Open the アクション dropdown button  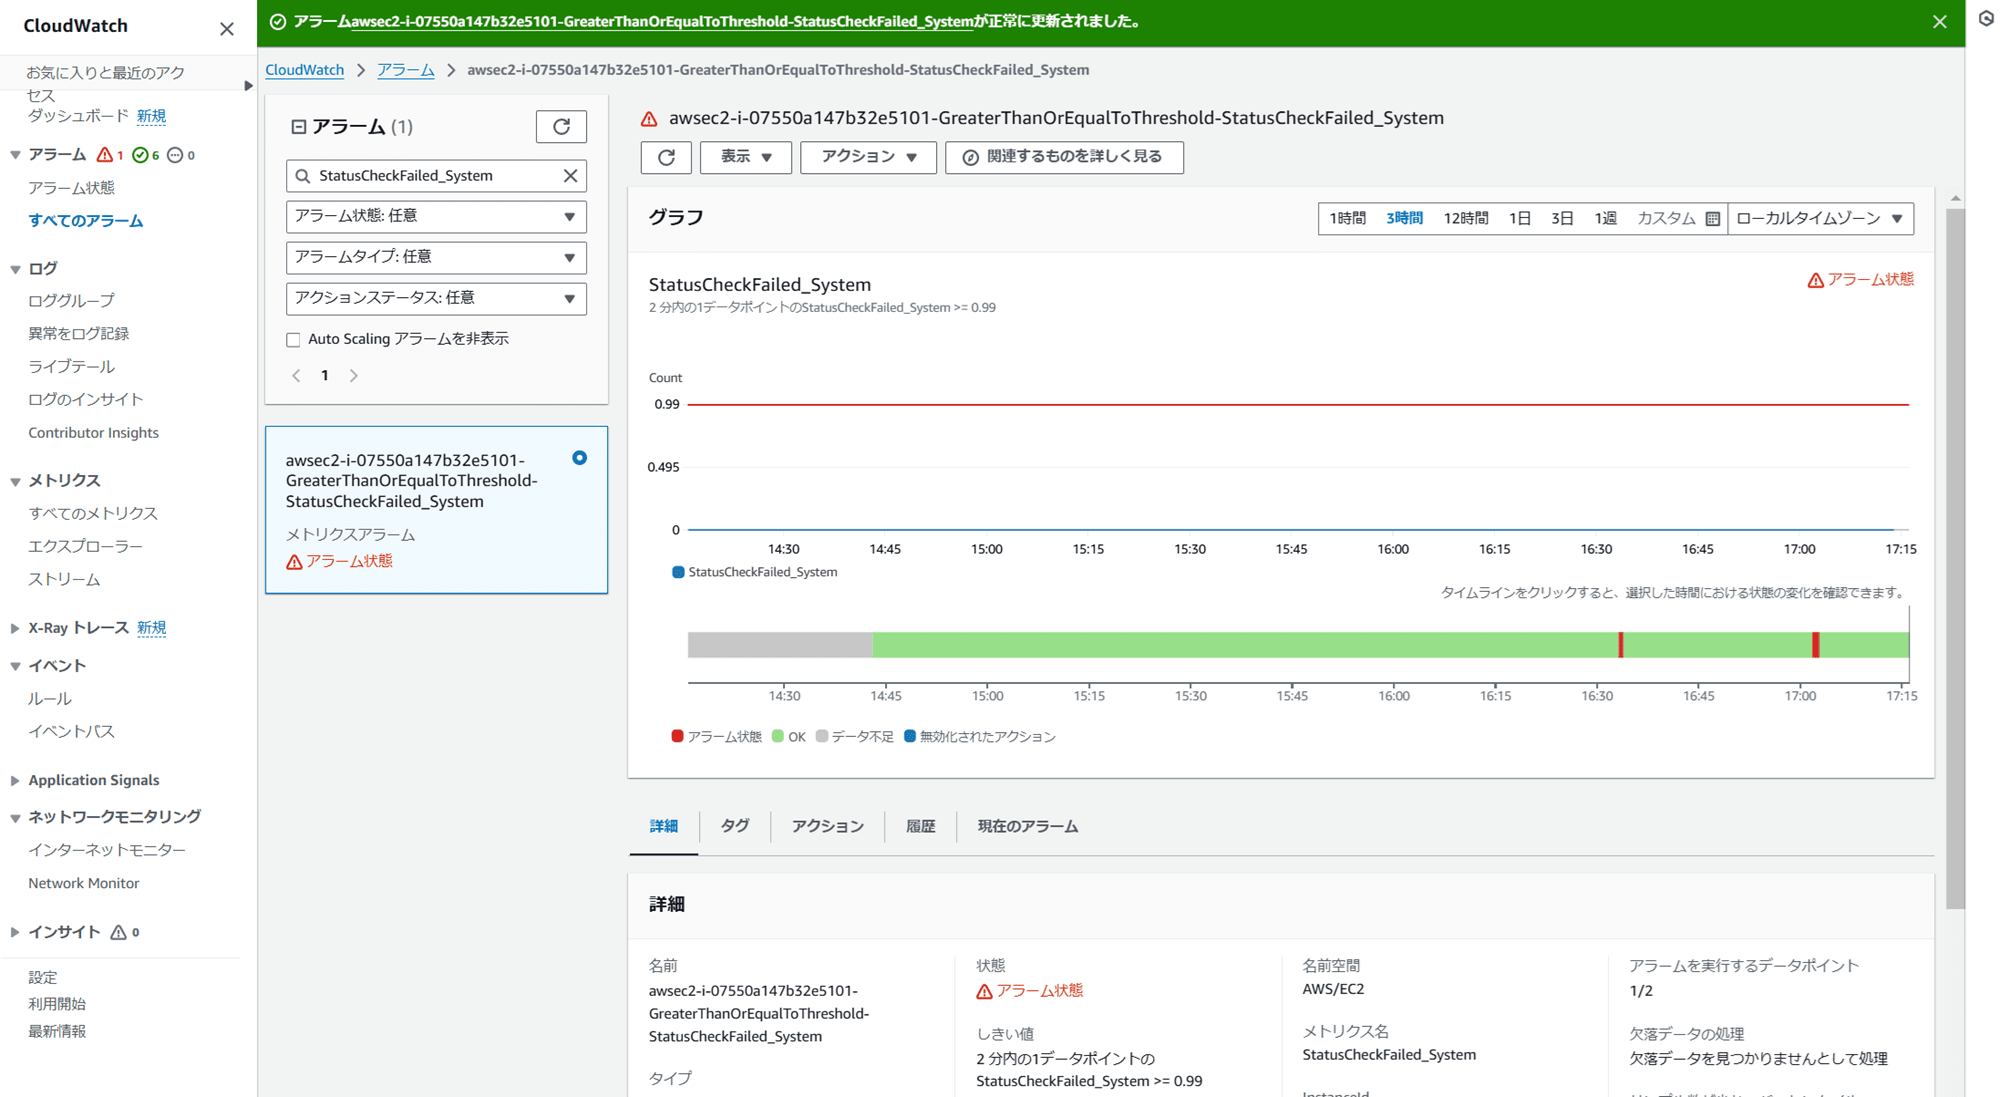point(868,157)
